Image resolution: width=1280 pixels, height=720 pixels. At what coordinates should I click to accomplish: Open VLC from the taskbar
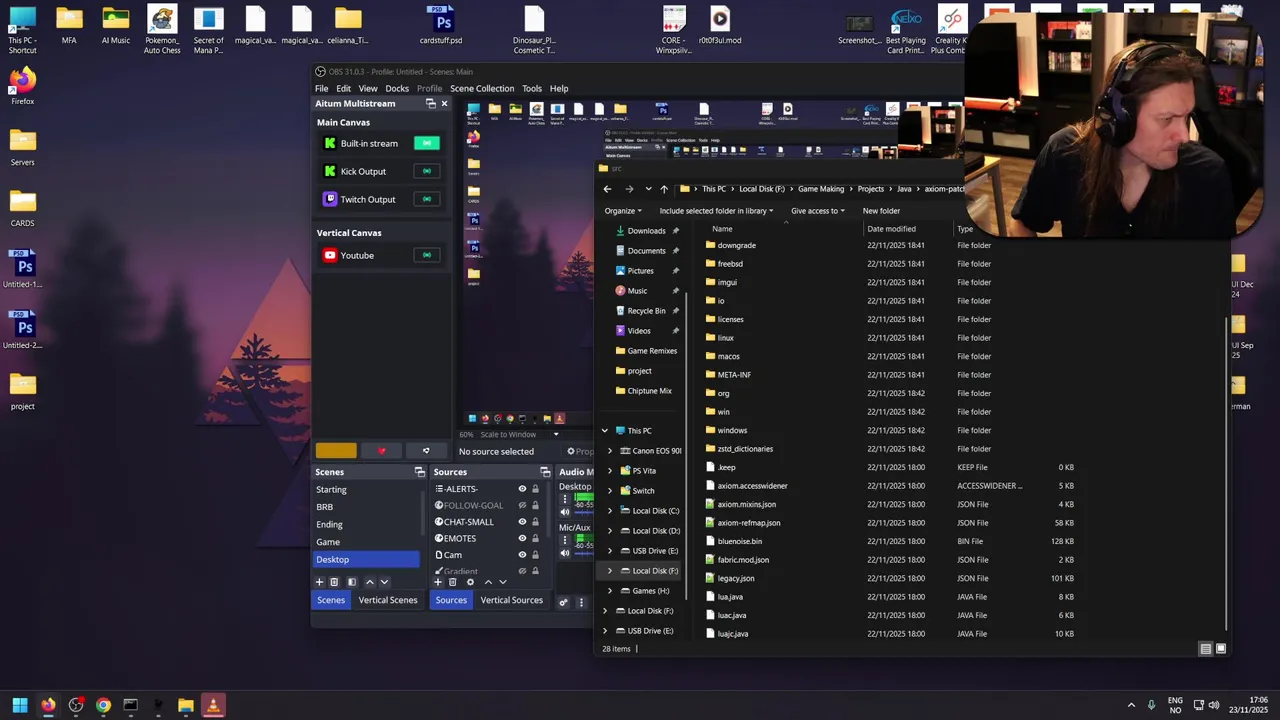point(212,705)
